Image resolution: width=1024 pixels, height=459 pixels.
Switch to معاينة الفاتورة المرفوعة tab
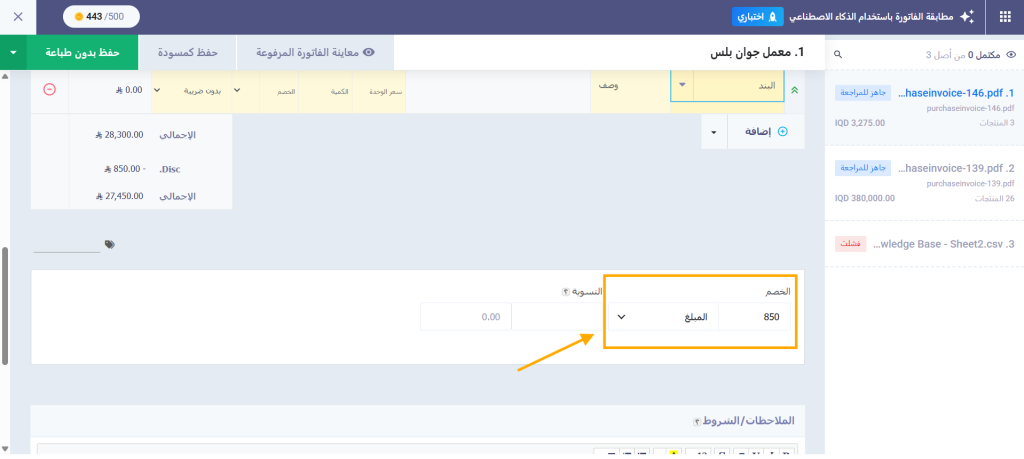pos(314,52)
